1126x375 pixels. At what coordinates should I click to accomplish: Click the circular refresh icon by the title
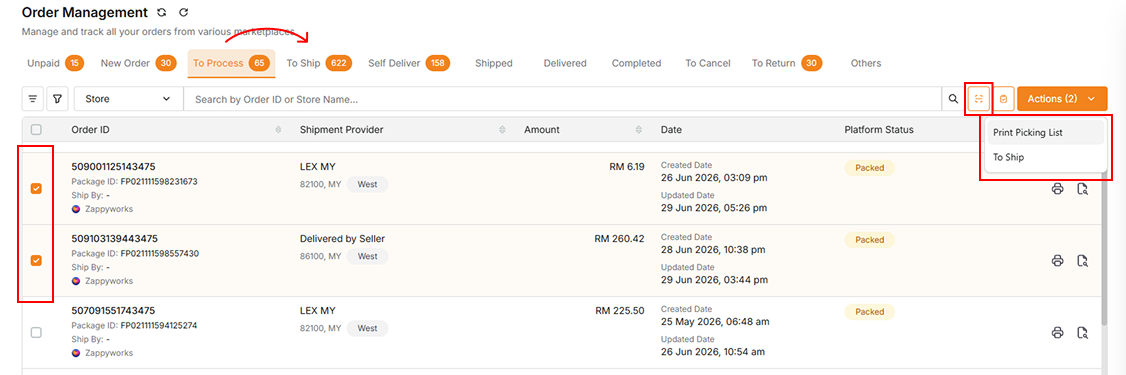(183, 13)
